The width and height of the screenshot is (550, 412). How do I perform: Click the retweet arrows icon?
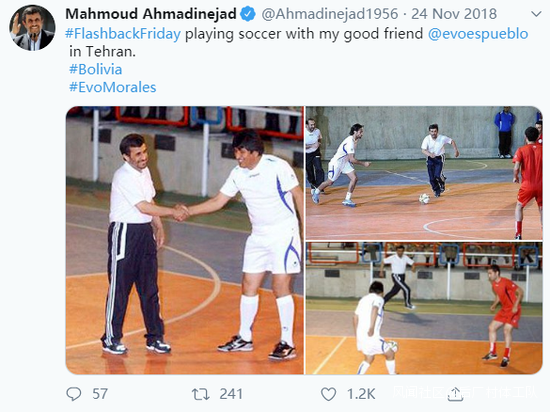(x=201, y=394)
